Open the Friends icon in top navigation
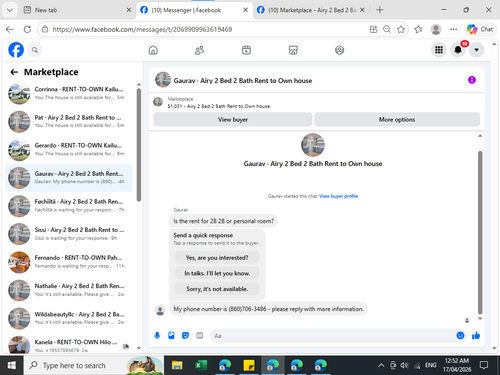This screenshot has height=375, width=500. click(199, 50)
